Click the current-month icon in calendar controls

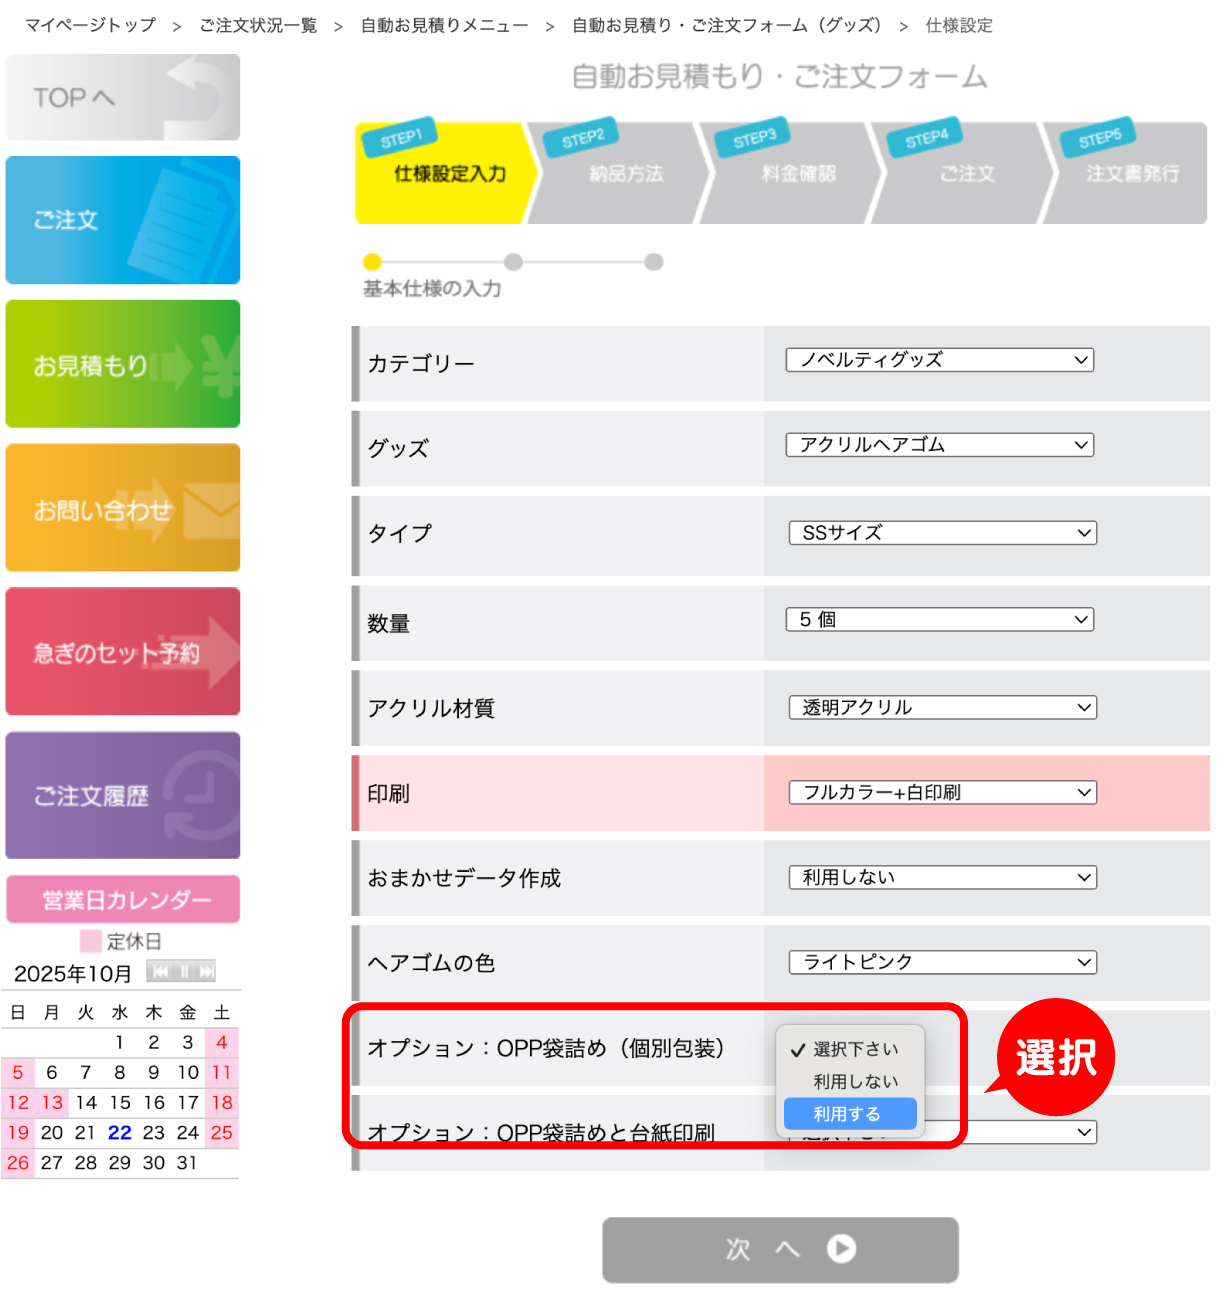pyautogui.click(x=184, y=972)
